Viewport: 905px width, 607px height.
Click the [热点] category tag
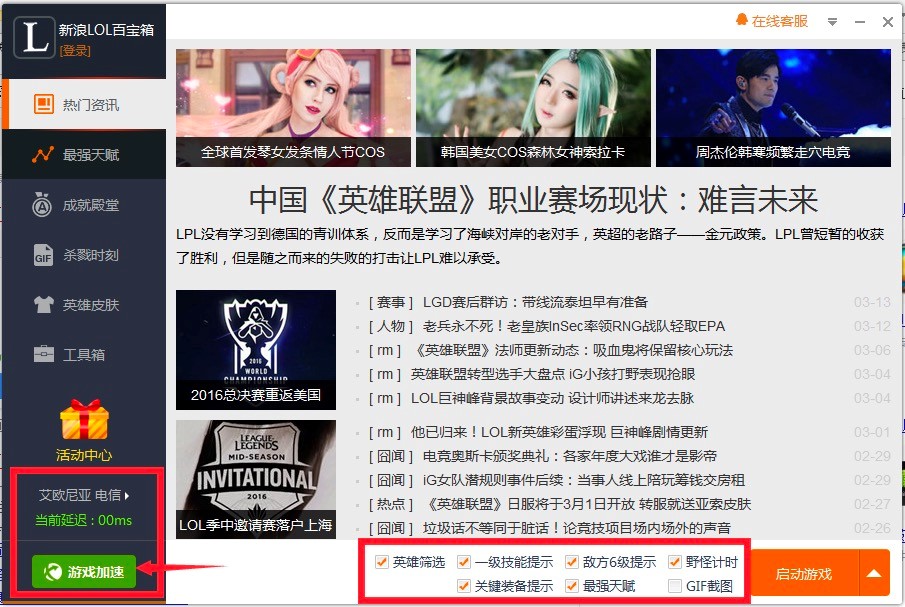(391, 504)
